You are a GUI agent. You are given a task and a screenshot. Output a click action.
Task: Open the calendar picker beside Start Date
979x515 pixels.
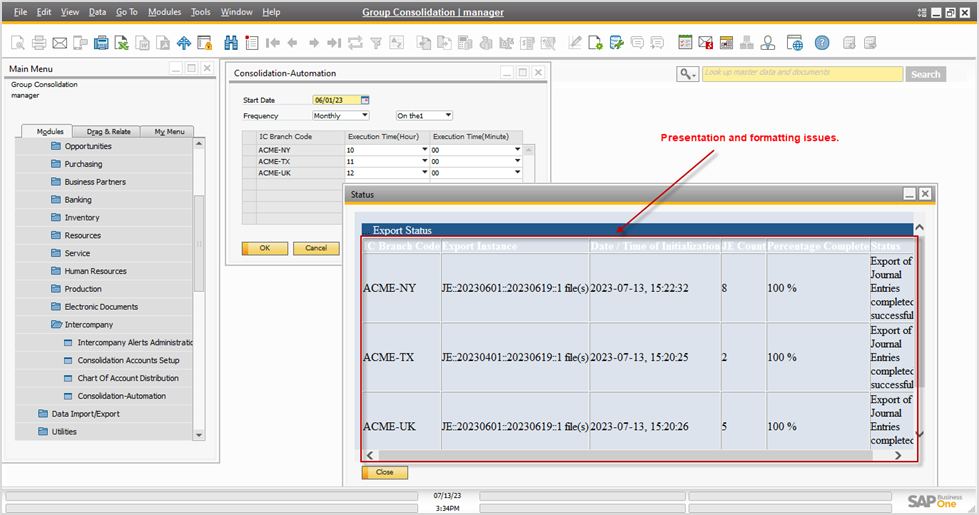365,100
